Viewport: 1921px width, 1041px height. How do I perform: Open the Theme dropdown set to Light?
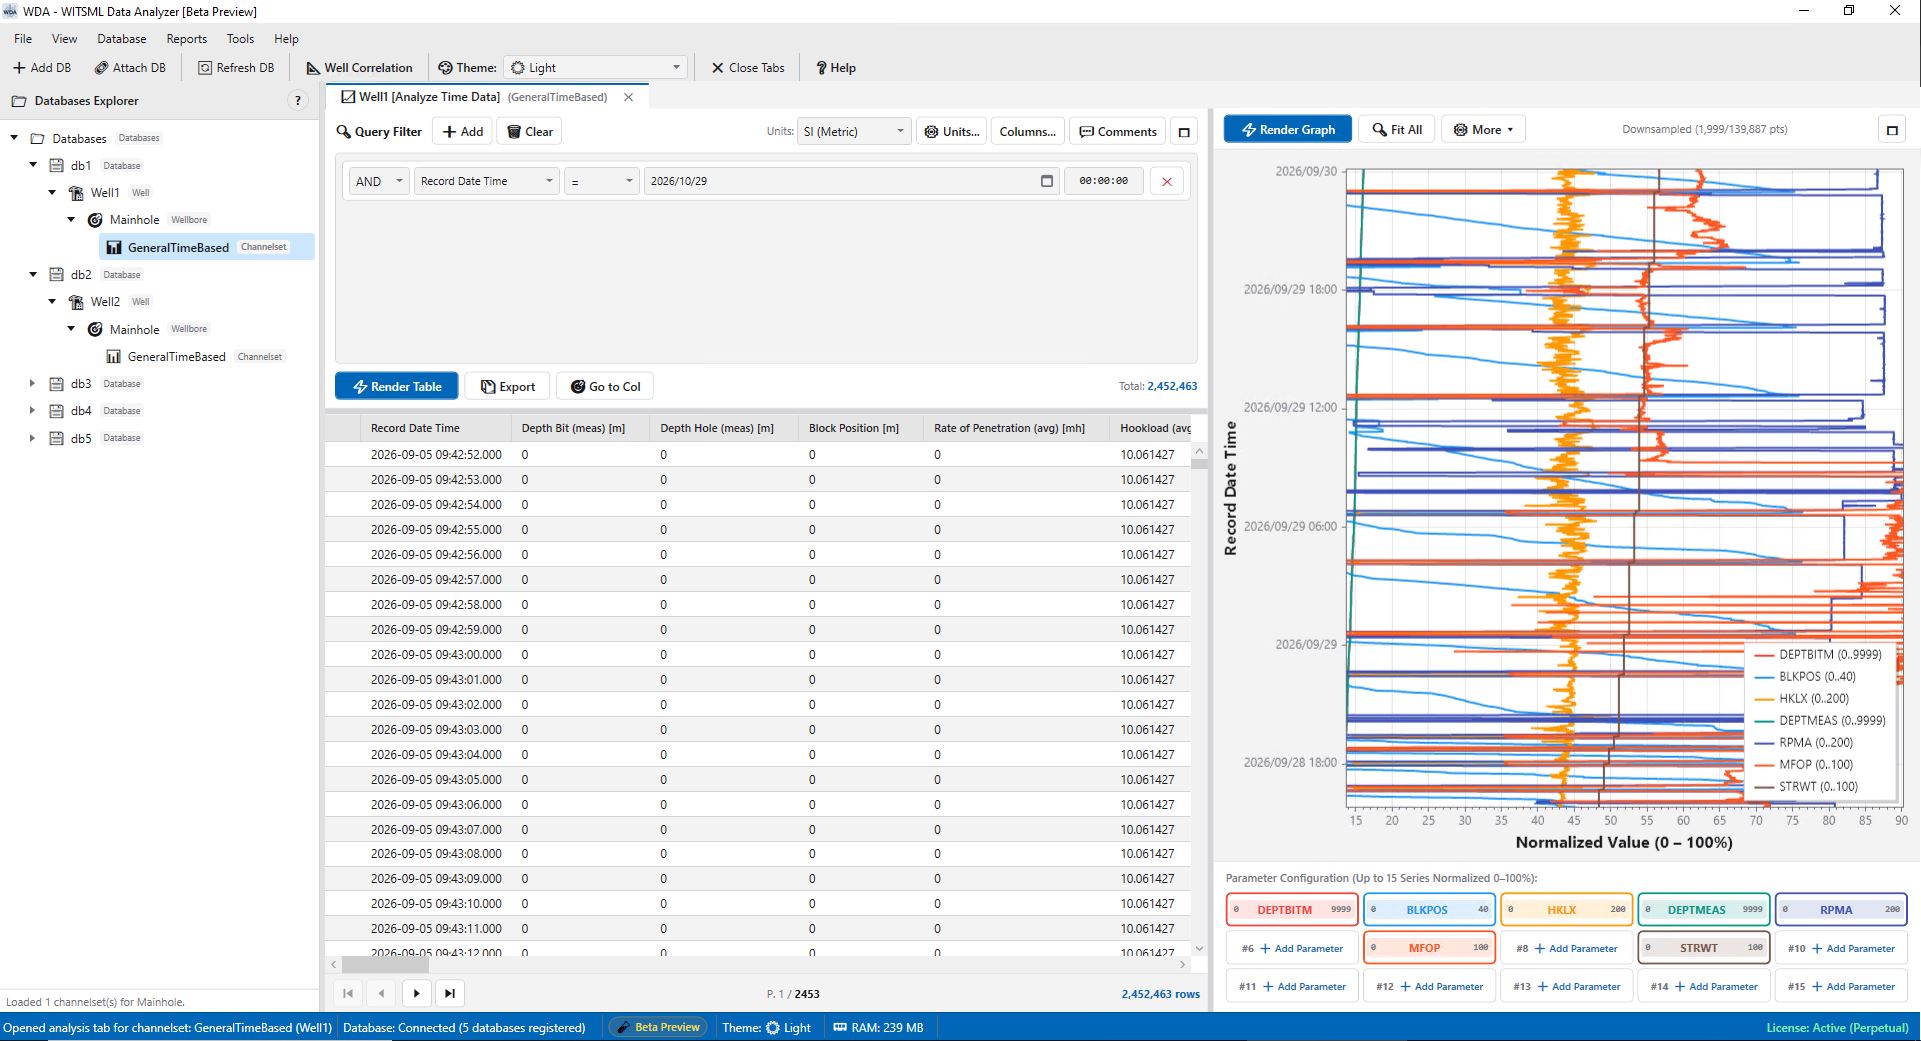596,68
